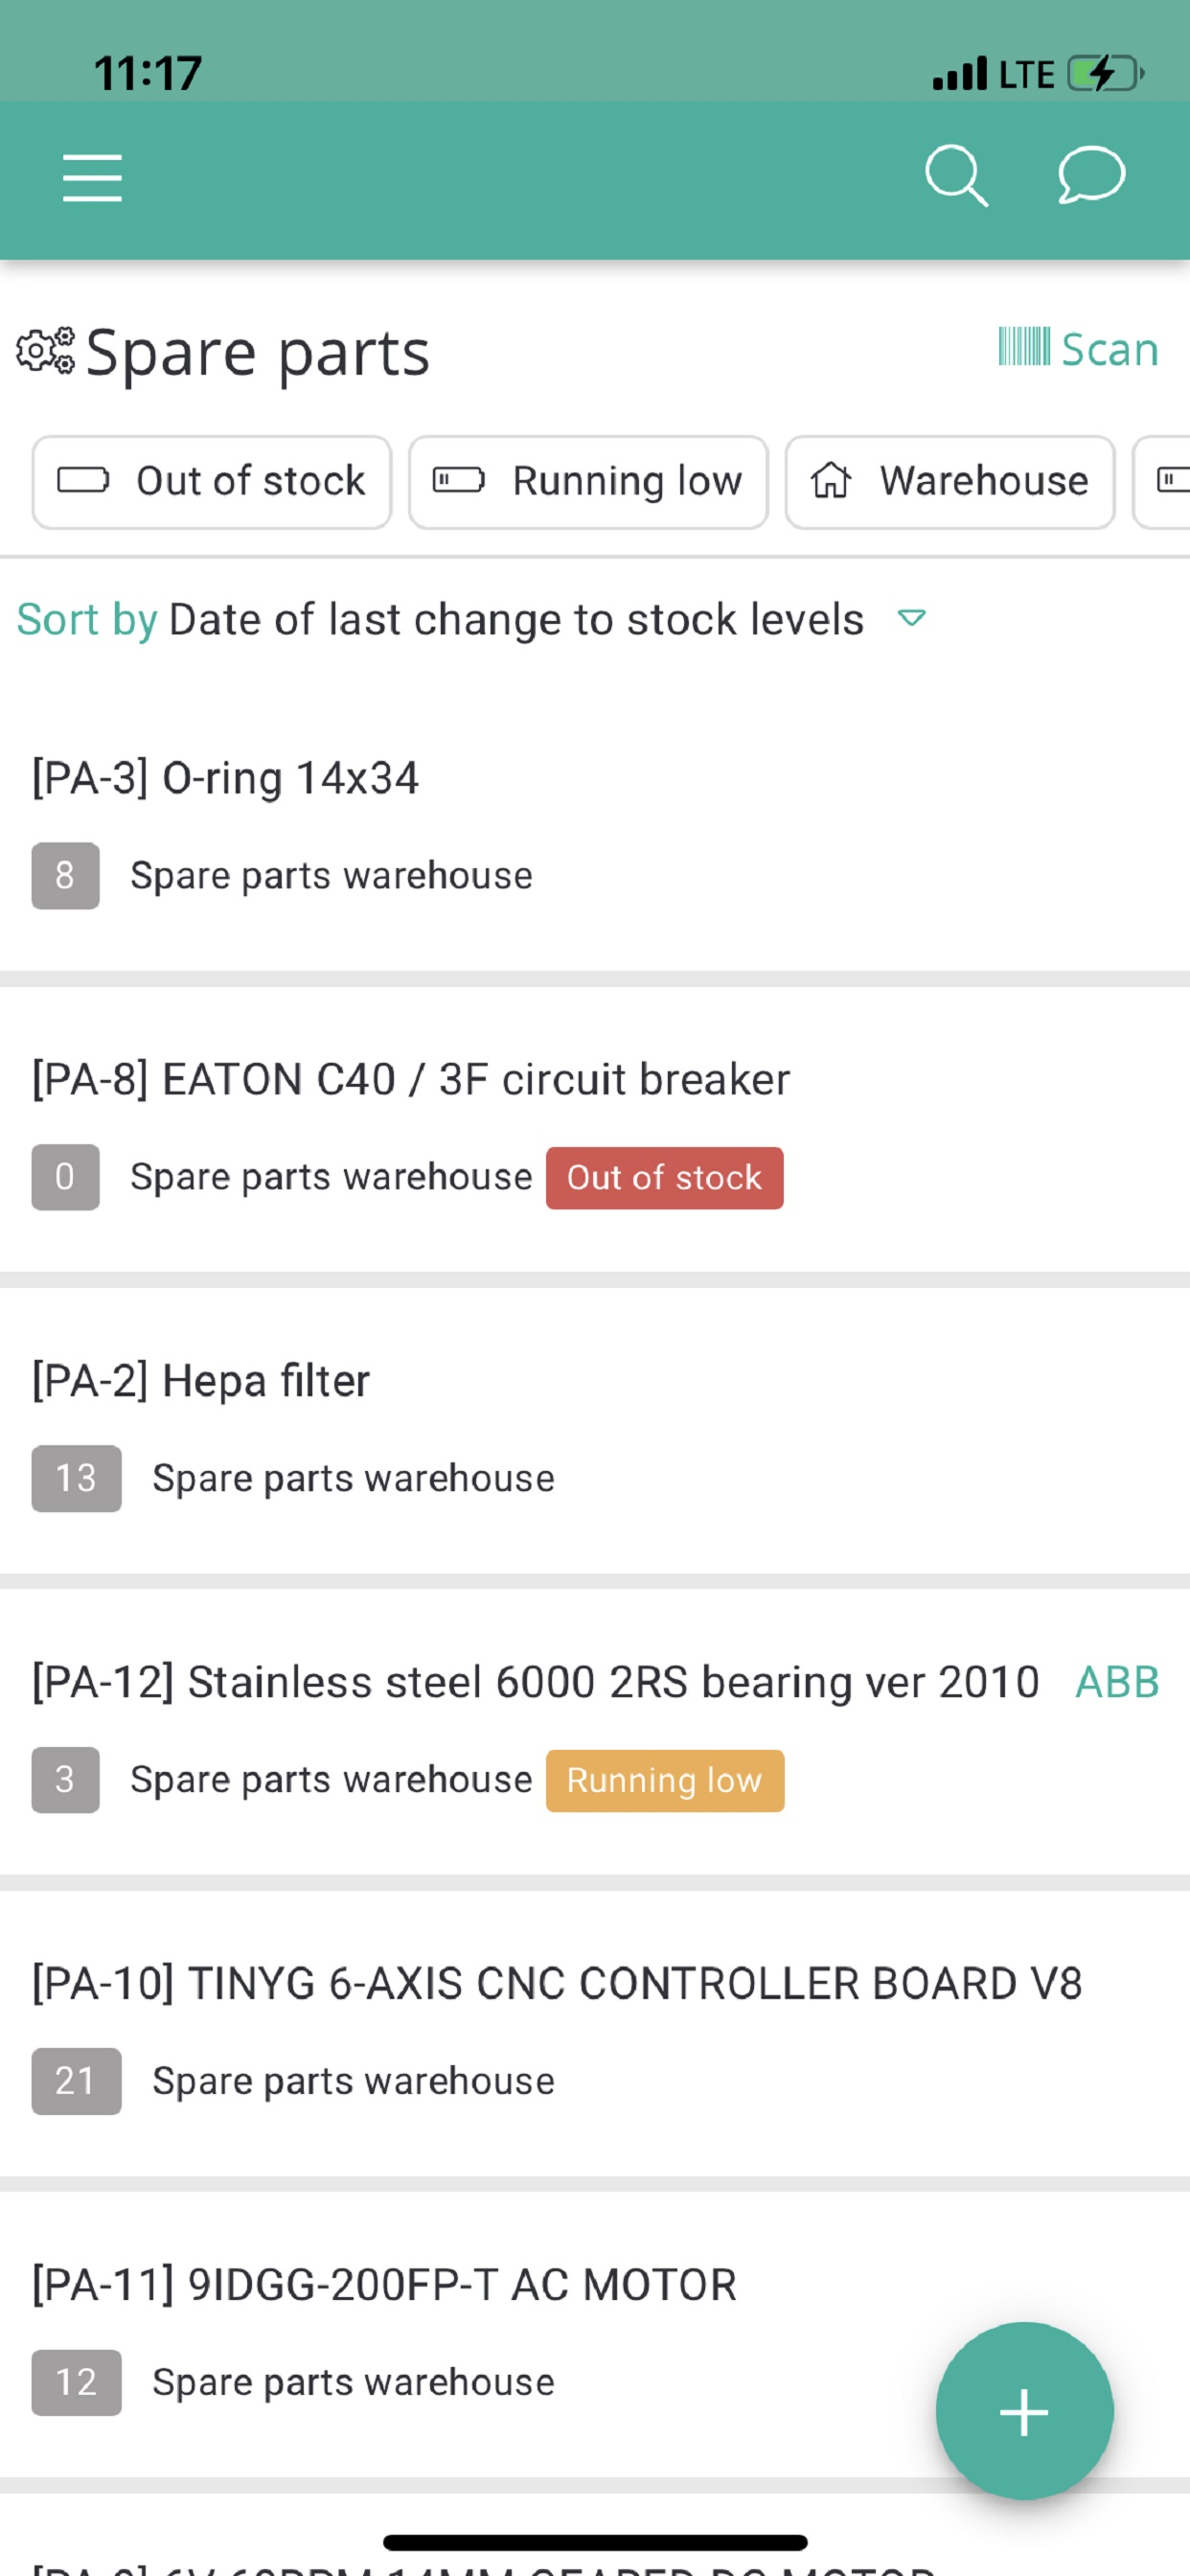Open the Date of last change sort selector
Image resolution: width=1190 pixels, height=2576 pixels.
pyautogui.click(x=516, y=620)
